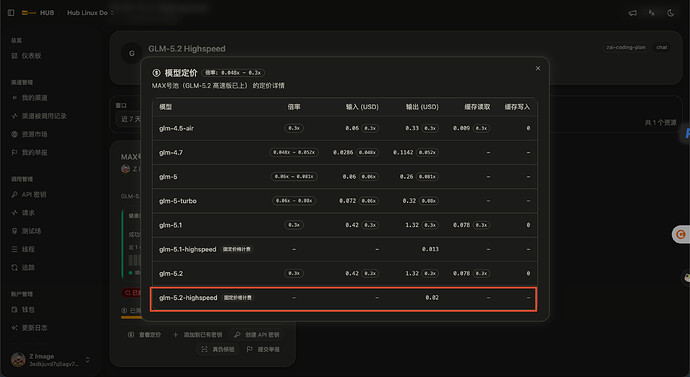Click the 创建 API 密钥 button
The height and width of the screenshot is (377, 690).
coord(257,335)
